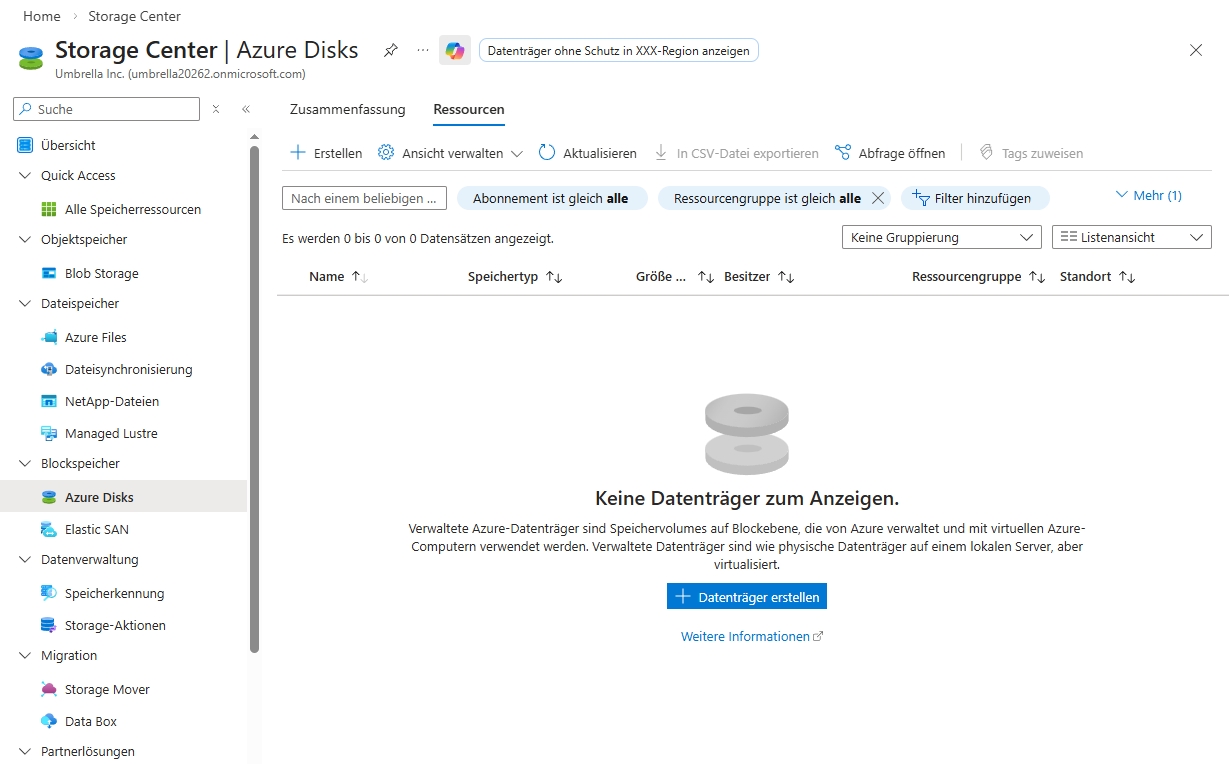
Task: Click the Datenträger erstellen button
Action: coord(746,597)
